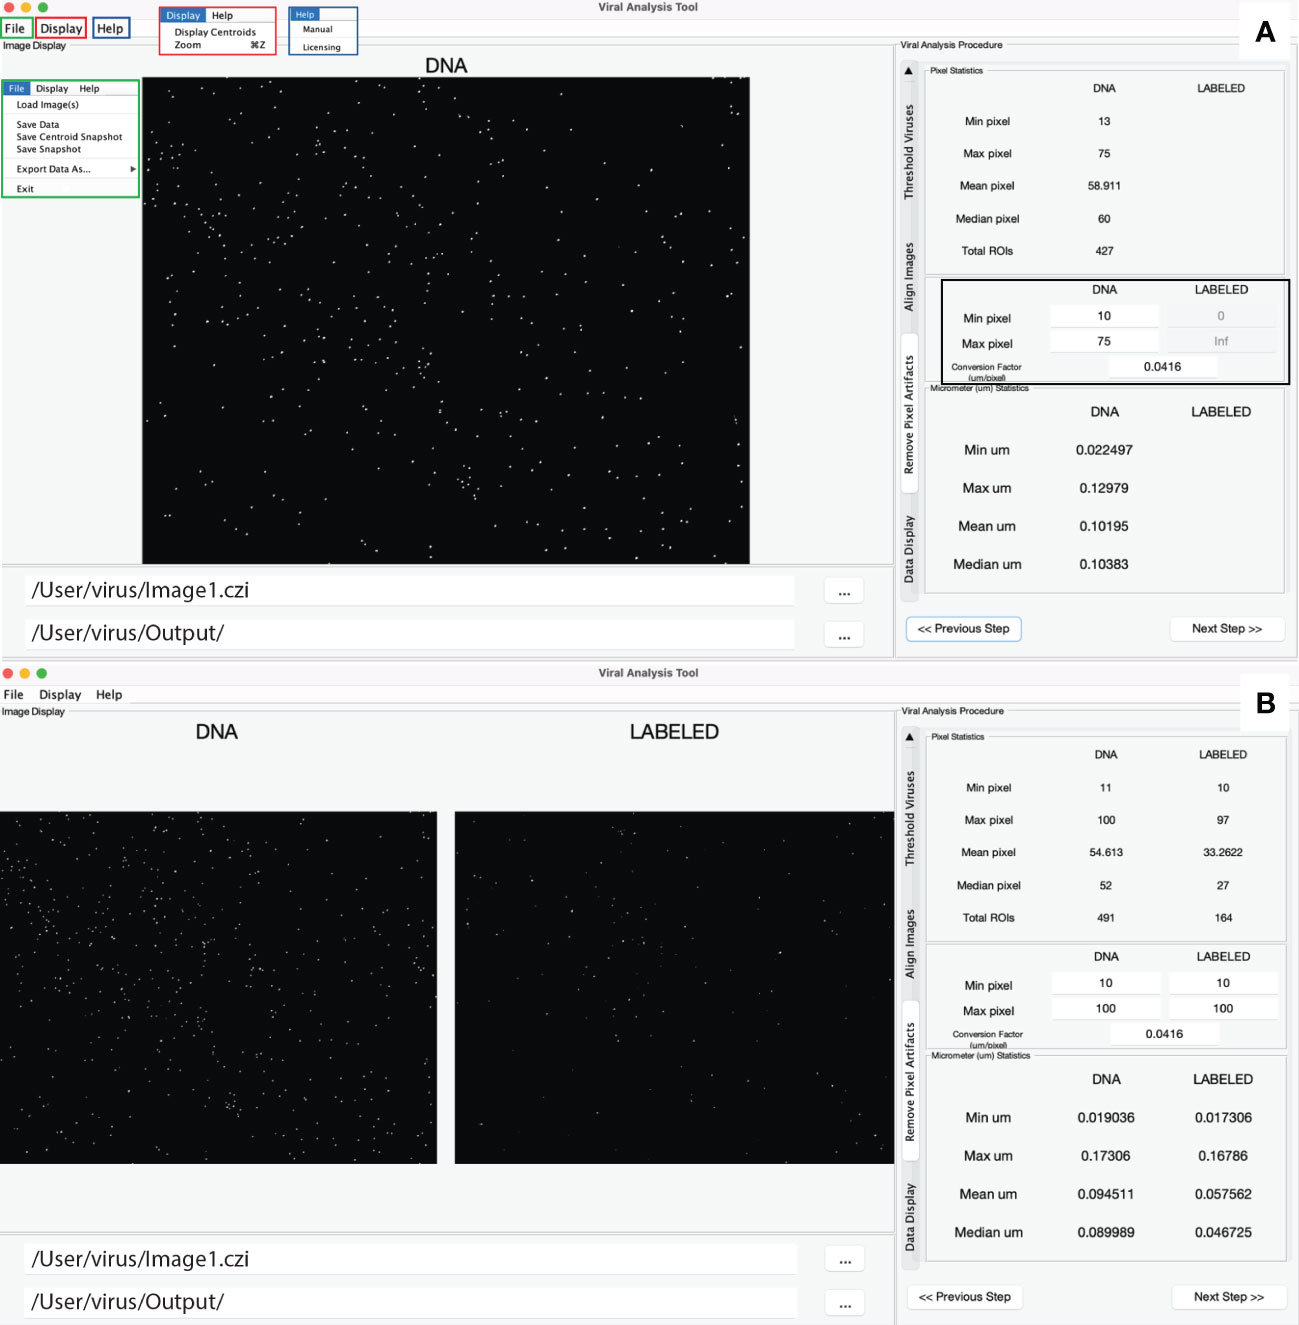Open Manual from the Help menu
Image resolution: width=1299 pixels, height=1325 pixels.
click(x=318, y=30)
